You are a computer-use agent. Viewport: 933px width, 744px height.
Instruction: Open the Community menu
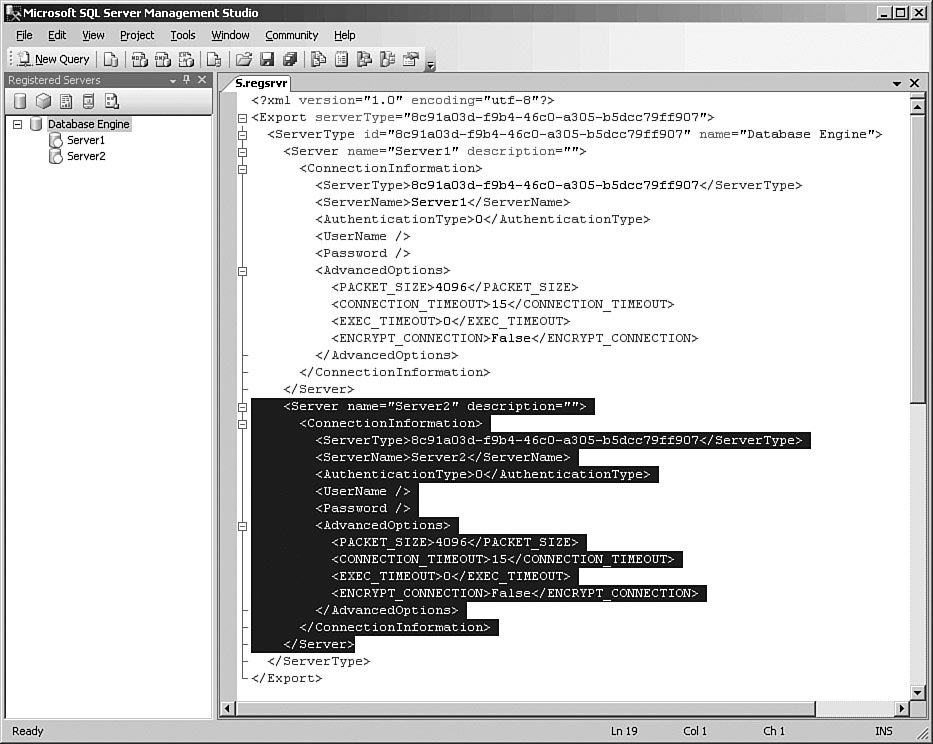(292, 35)
